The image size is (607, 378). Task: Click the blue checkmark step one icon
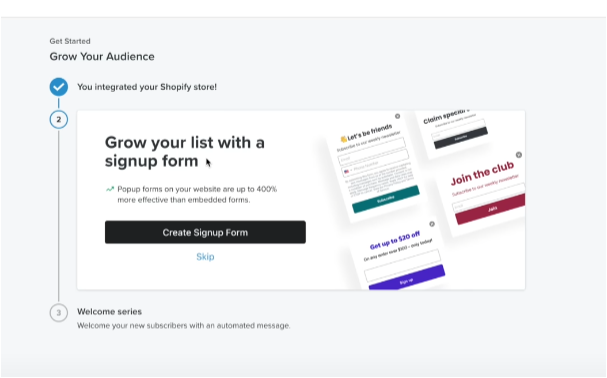[x=58, y=87]
